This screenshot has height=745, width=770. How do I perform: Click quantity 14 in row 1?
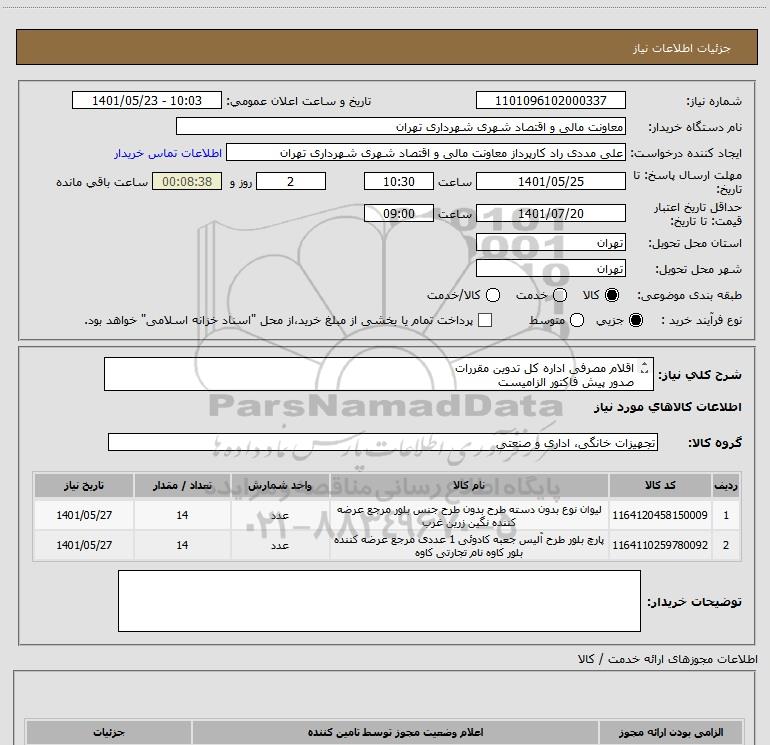point(182,515)
